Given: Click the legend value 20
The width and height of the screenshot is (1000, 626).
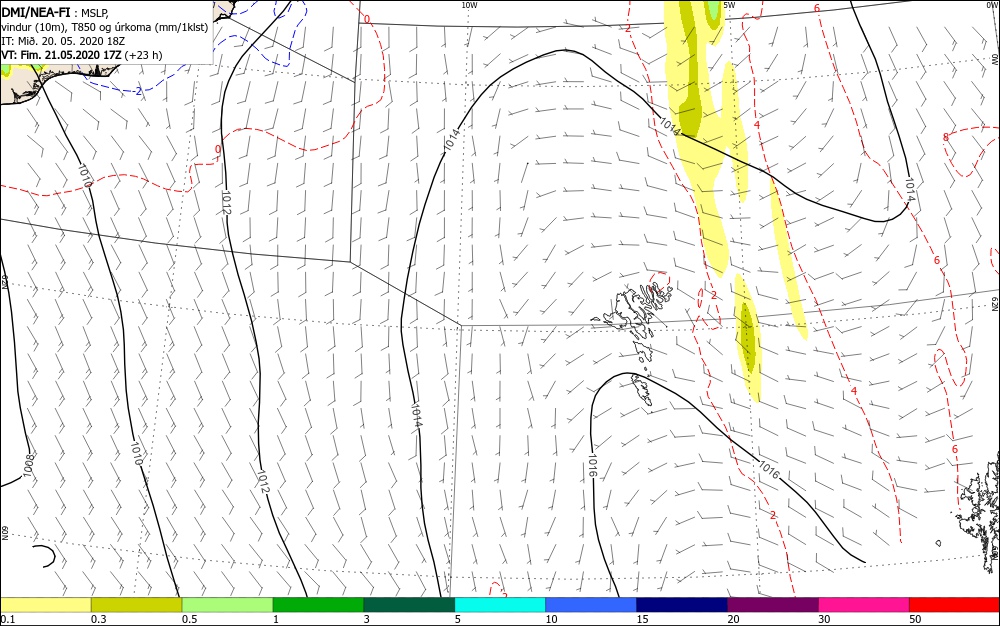Looking at the screenshot, I should (x=733, y=619).
